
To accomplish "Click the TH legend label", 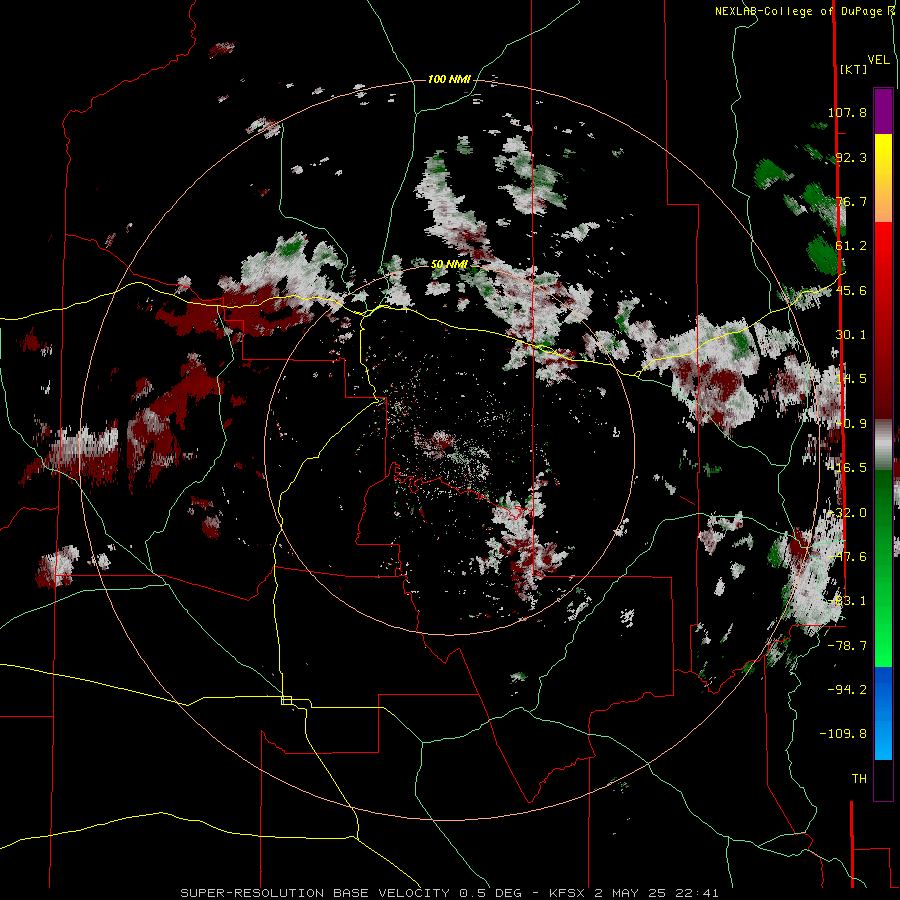I will click(x=859, y=779).
